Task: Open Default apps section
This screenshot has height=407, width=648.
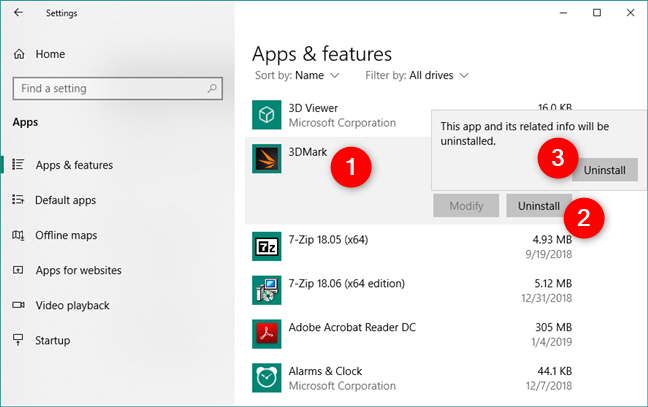Action: tap(65, 200)
